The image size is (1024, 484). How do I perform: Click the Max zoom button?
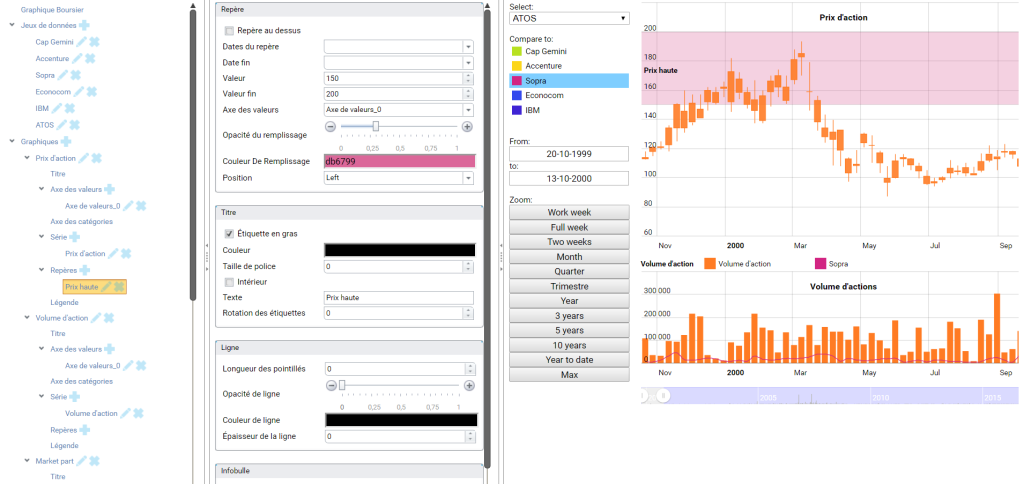click(569, 375)
